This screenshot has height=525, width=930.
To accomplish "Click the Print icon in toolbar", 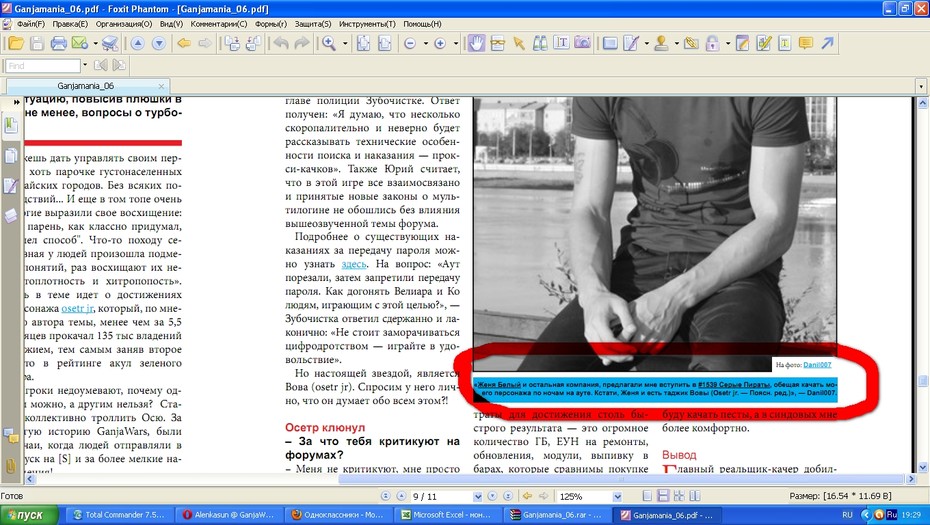I will (x=58, y=43).
